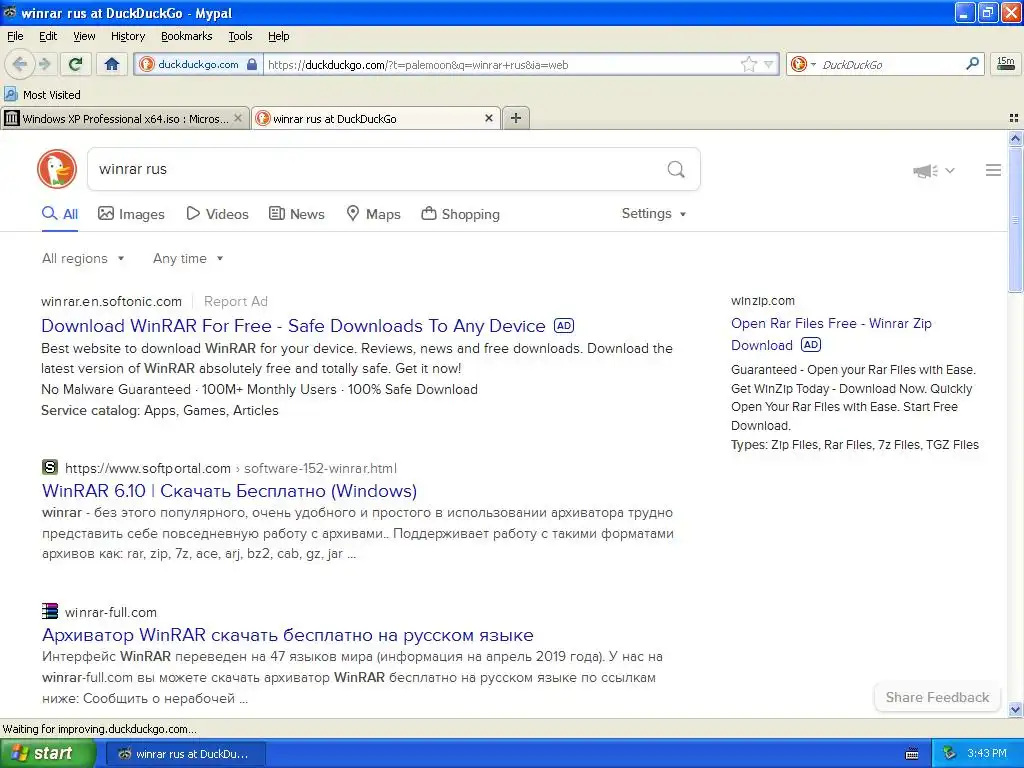Open winzip.com Open Rar Files Free ad
Image resolution: width=1024 pixels, height=768 pixels.
point(831,334)
